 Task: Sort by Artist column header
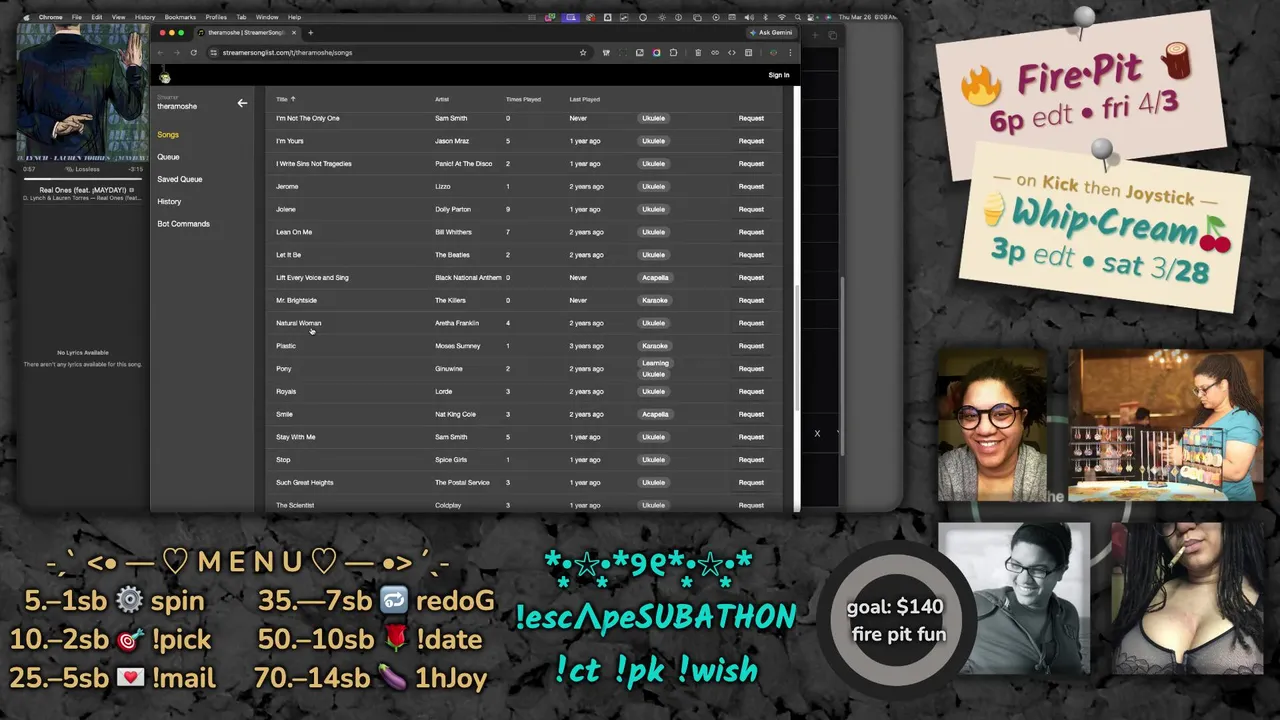pos(442,99)
